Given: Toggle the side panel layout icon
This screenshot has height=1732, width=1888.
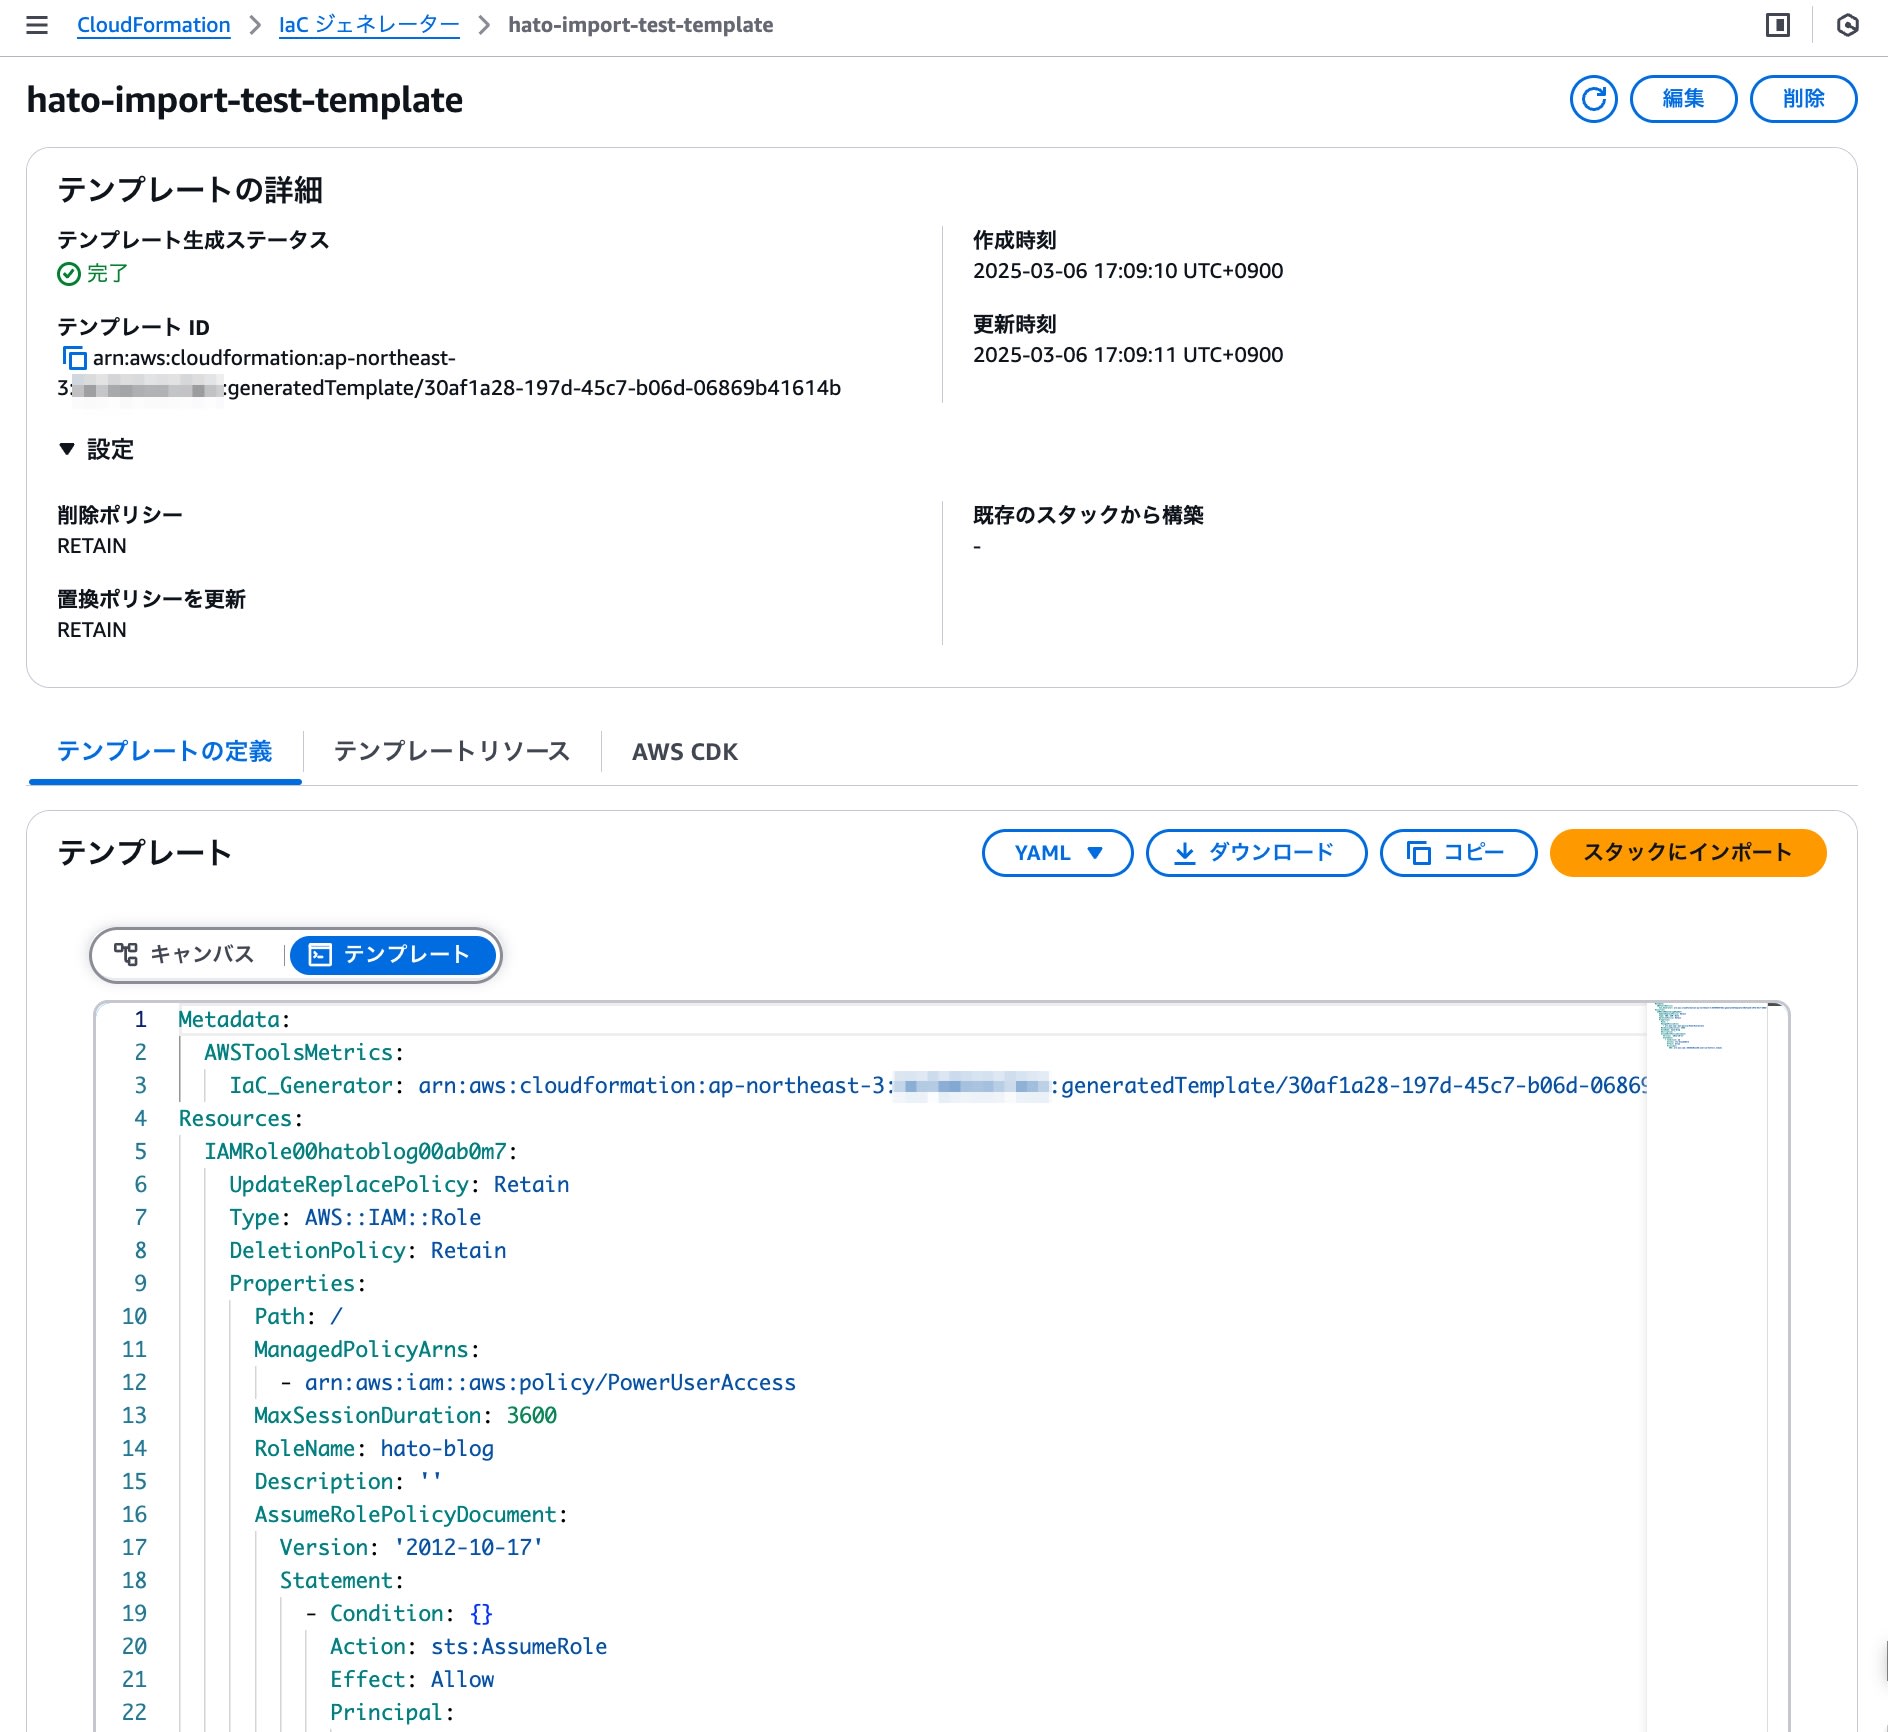Looking at the screenshot, I should 1777,25.
